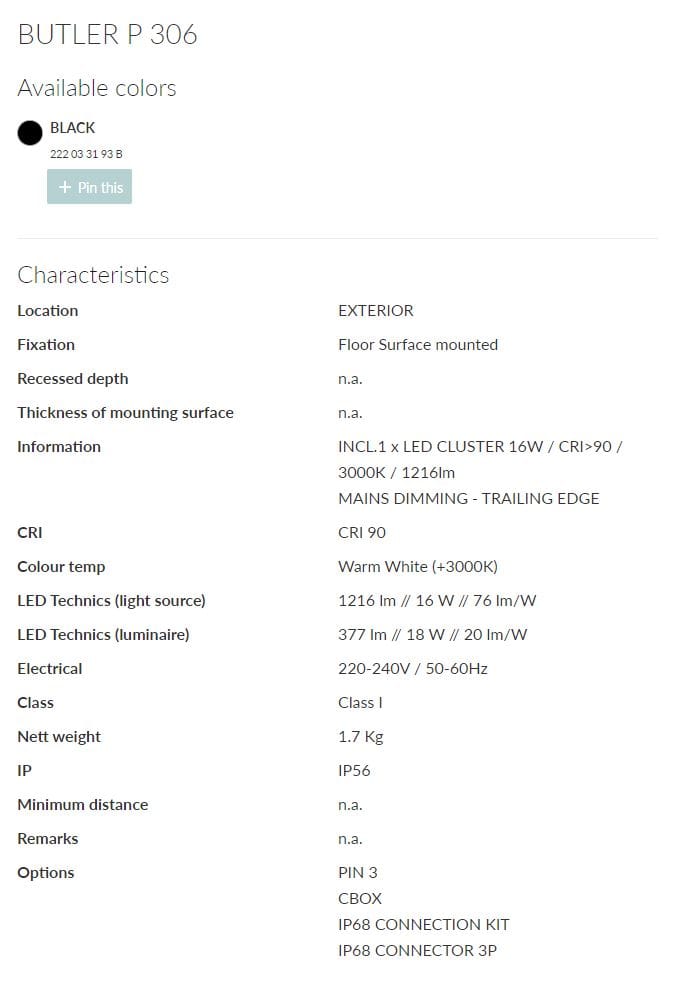Select the BLACK color label
The height and width of the screenshot is (982, 675).
(73, 128)
